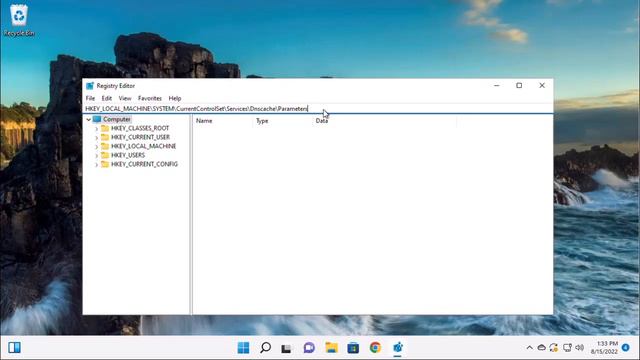640x360 pixels.
Task: Expand HKEY_USERS key
Action: click(x=96, y=156)
